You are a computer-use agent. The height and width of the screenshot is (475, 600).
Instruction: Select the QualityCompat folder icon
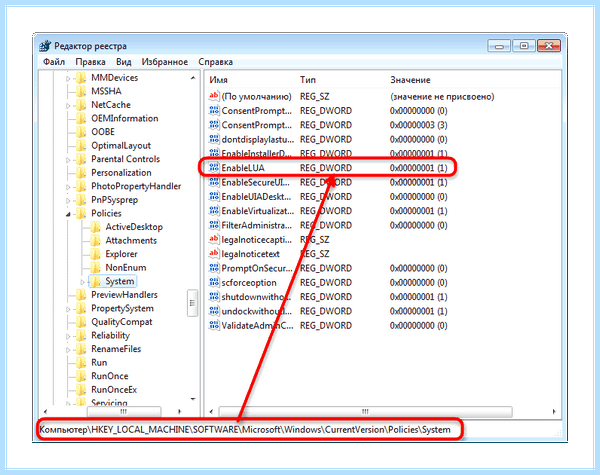[x=81, y=322]
